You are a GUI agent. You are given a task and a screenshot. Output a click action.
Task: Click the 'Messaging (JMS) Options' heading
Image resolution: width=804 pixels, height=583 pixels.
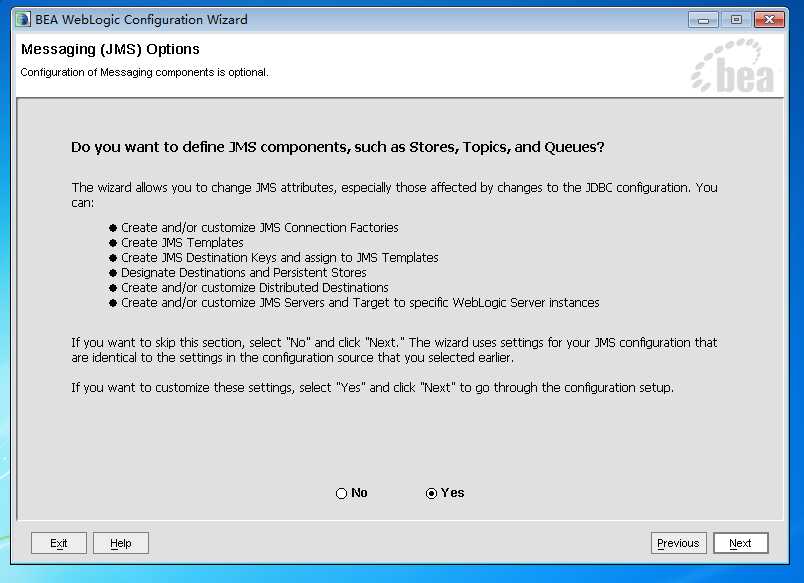(x=110, y=49)
